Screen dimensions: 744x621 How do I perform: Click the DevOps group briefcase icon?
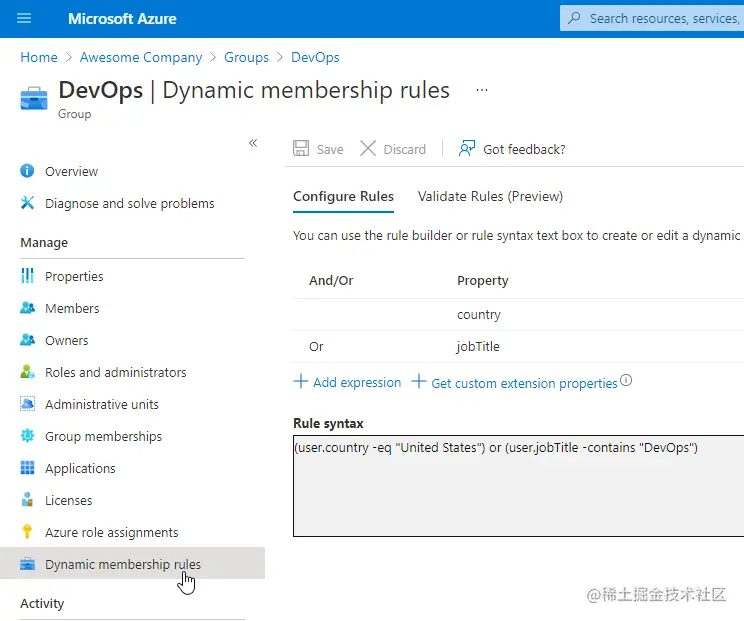[x=34, y=98]
